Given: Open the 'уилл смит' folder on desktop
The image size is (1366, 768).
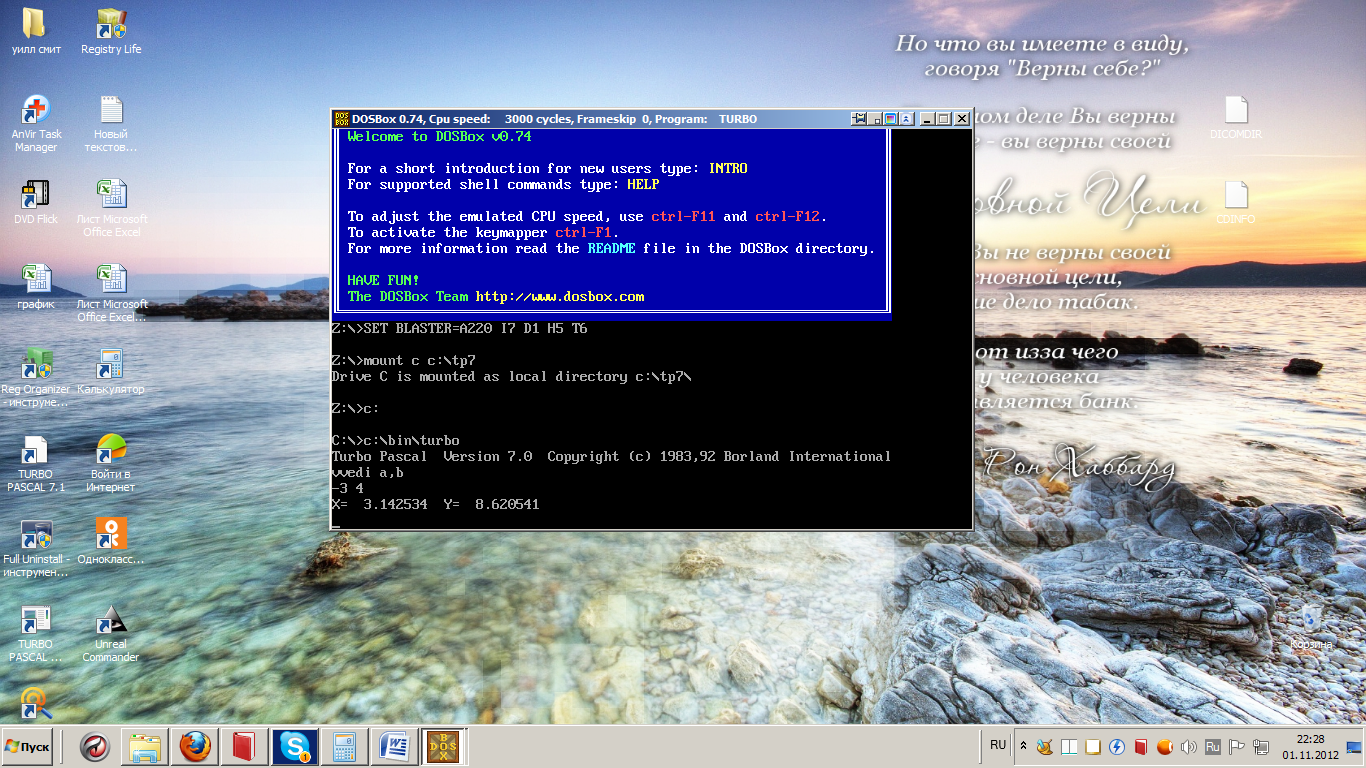Looking at the screenshot, I should tap(37, 31).
